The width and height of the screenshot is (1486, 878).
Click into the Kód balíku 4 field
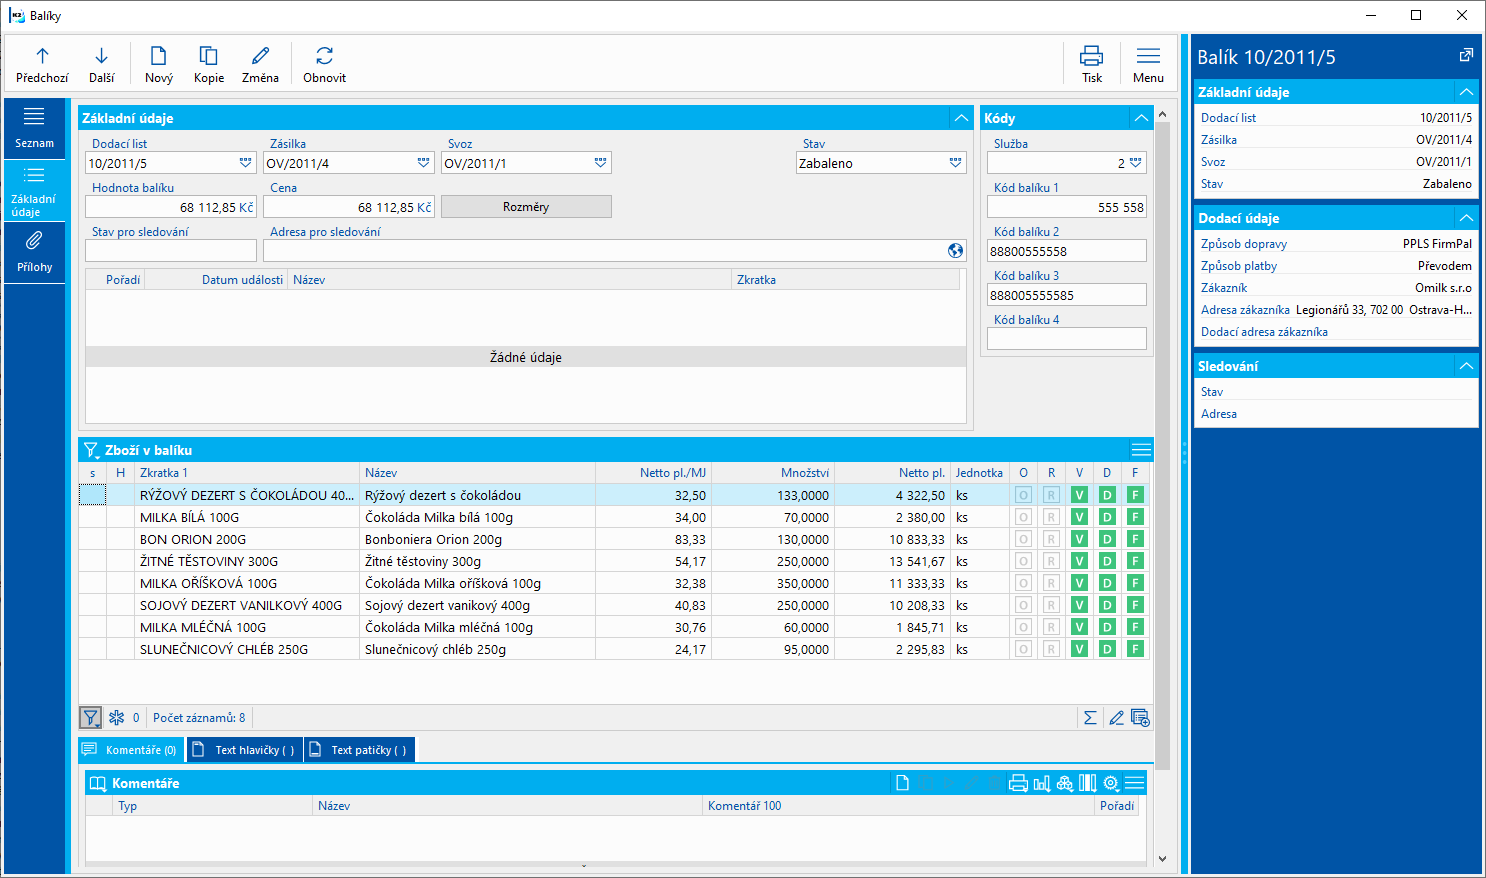(1066, 339)
